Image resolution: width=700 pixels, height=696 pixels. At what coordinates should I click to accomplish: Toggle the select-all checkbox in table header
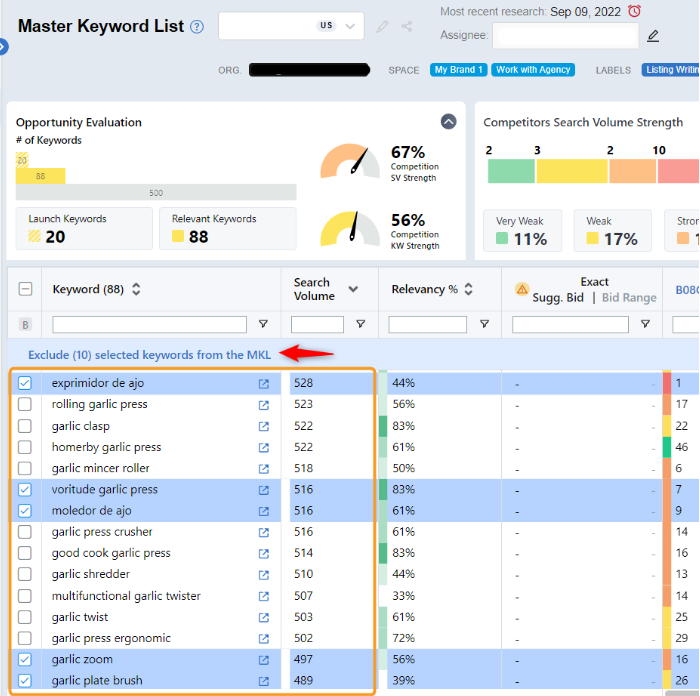tap(25, 289)
